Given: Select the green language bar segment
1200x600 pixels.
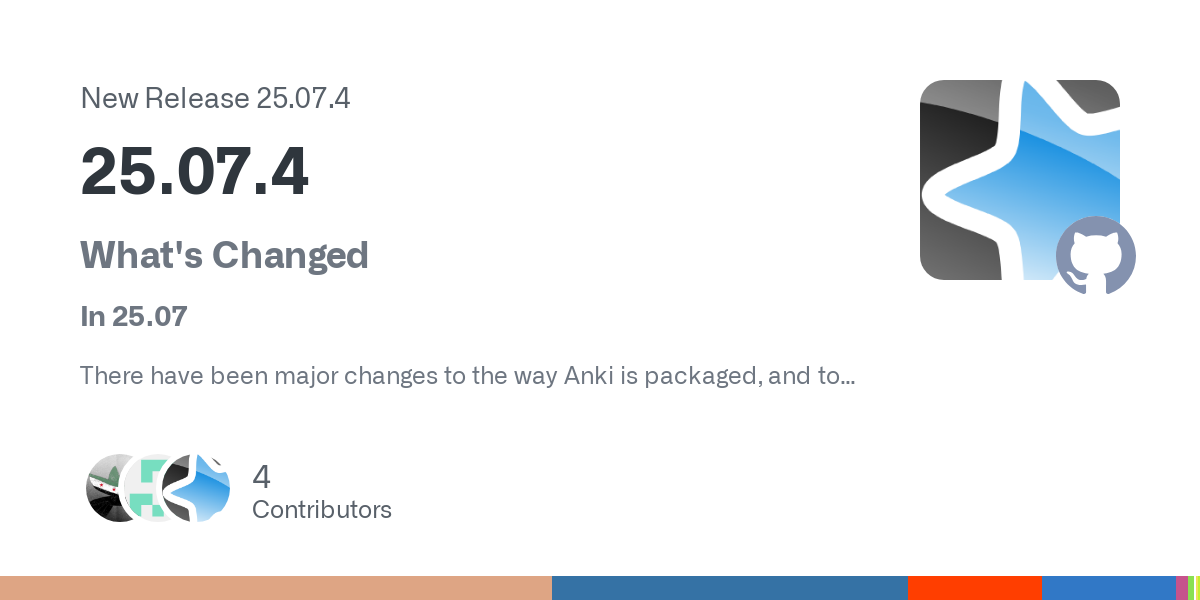Looking at the screenshot, I should [1191, 588].
